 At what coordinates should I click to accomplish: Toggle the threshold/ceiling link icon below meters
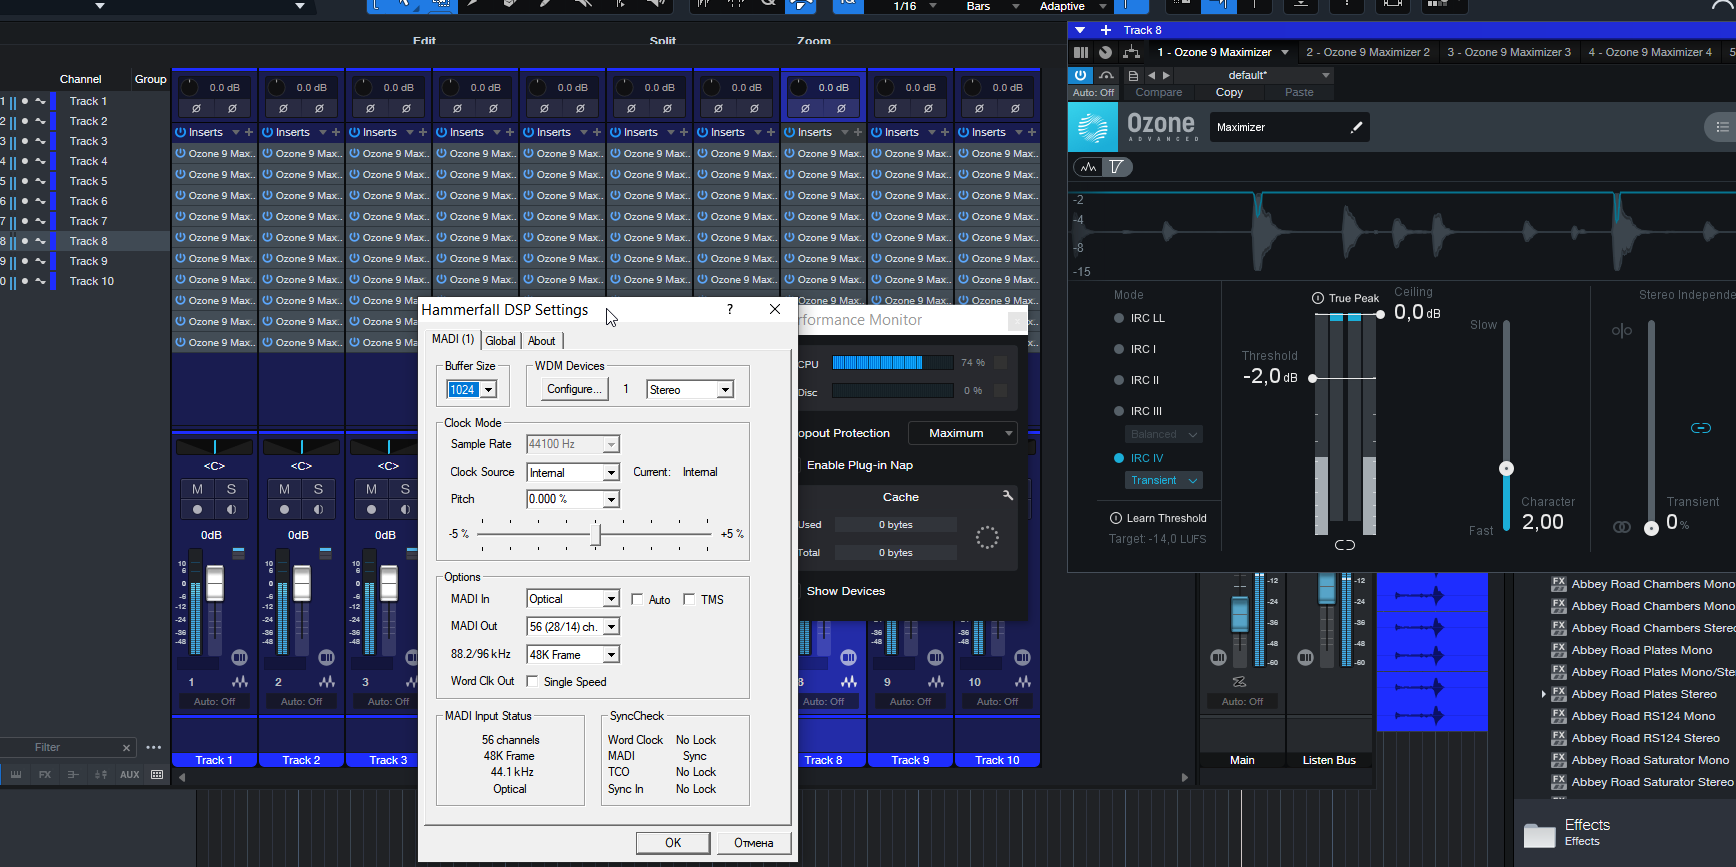coord(1345,545)
